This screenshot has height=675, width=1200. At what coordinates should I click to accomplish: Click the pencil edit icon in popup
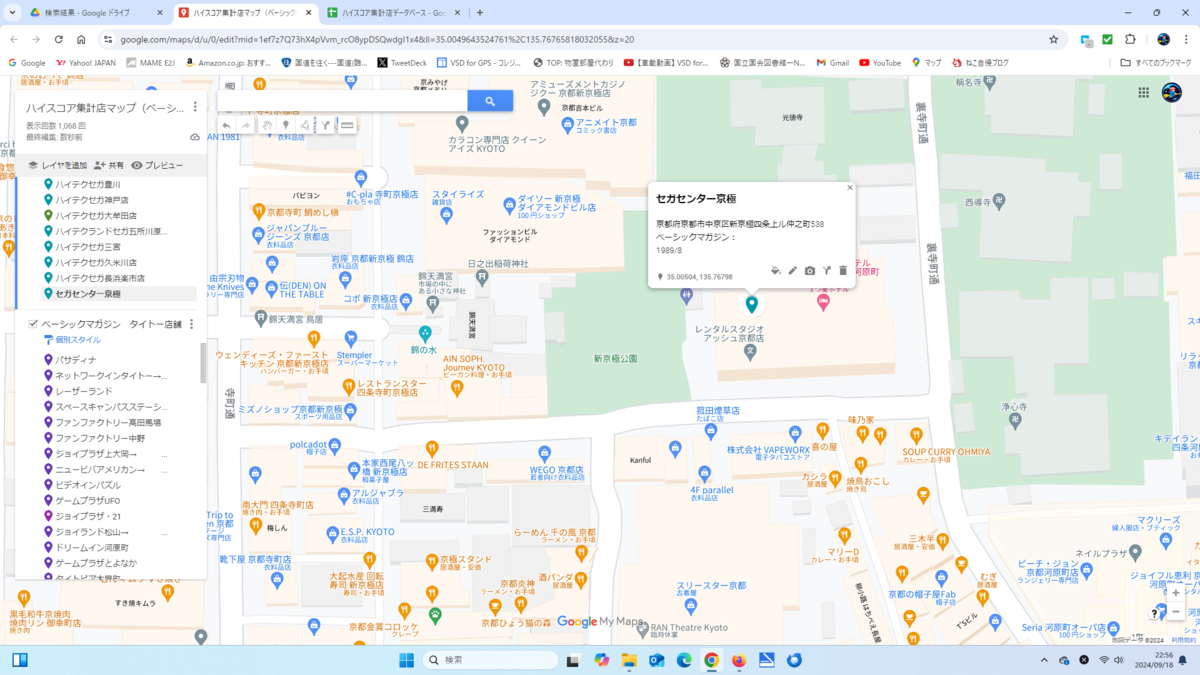pos(793,270)
